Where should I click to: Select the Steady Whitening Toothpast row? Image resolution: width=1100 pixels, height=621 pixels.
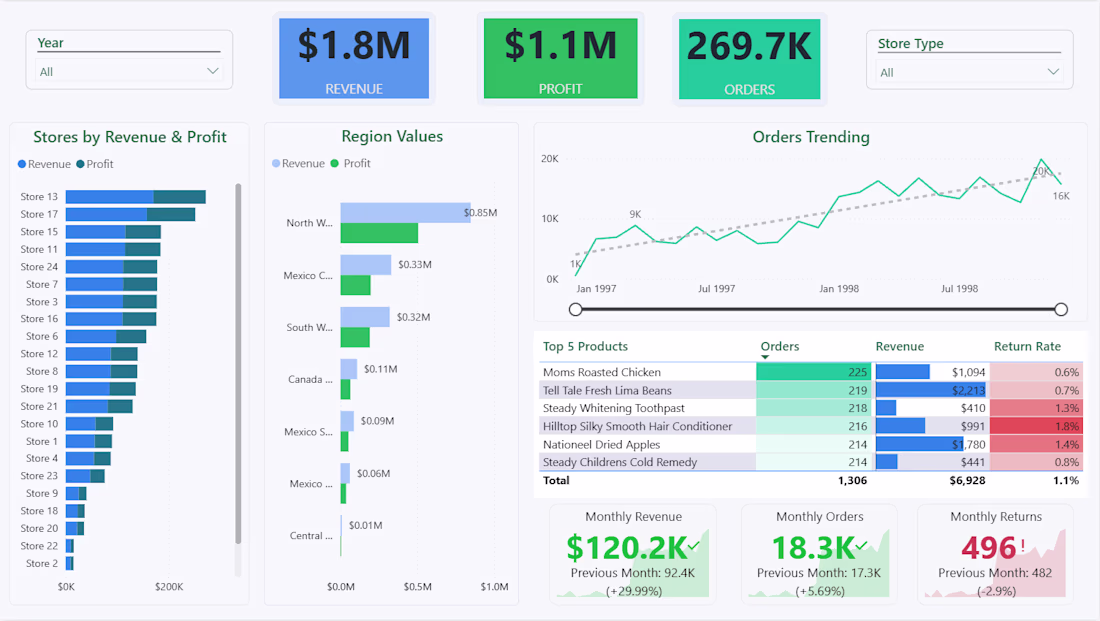pyautogui.click(x=810, y=408)
